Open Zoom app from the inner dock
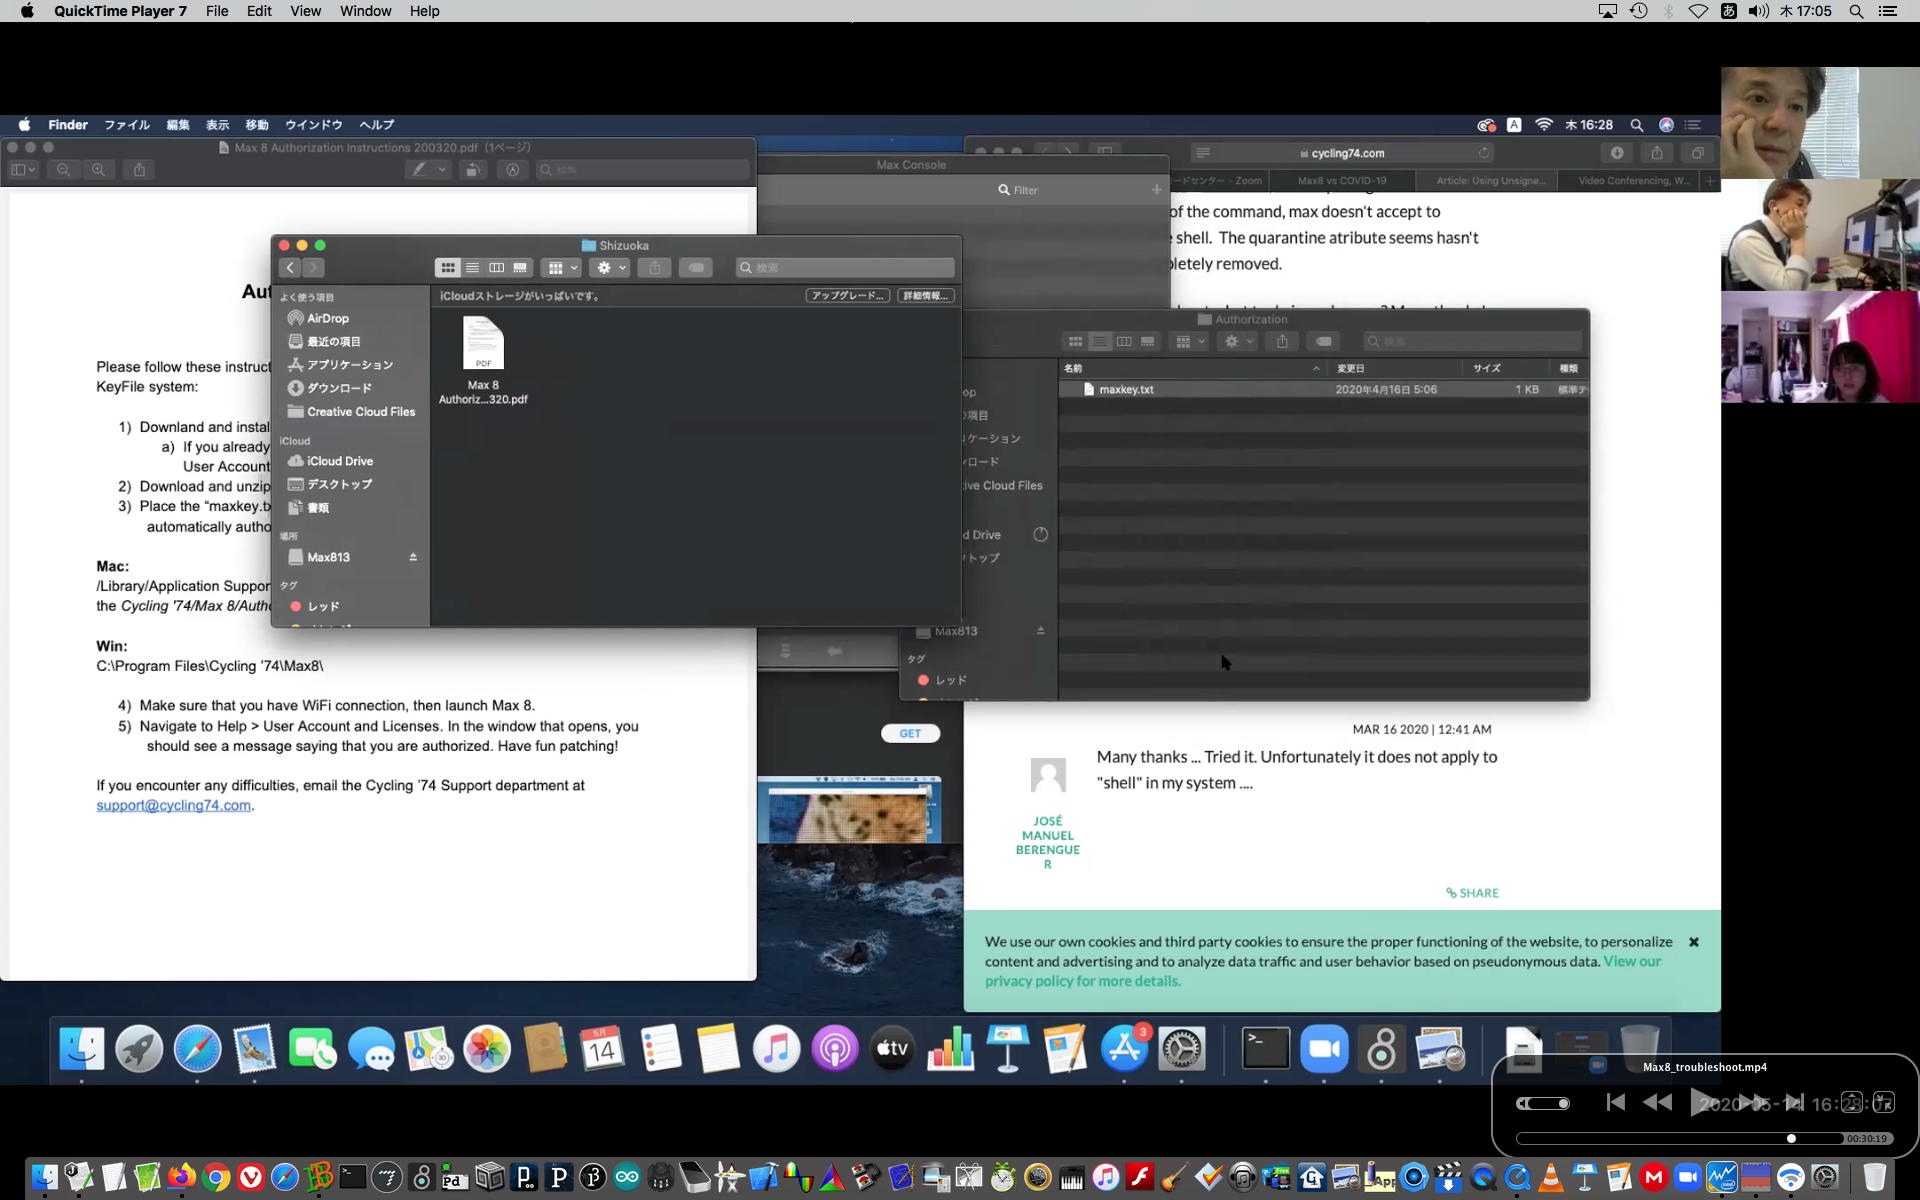1920x1200 pixels. (1324, 1049)
